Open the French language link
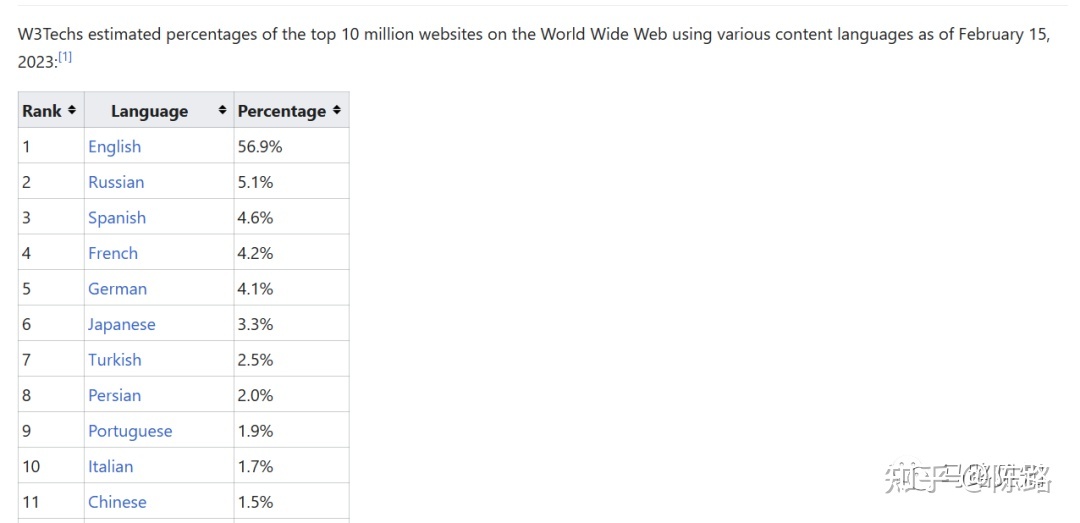 coord(113,254)
